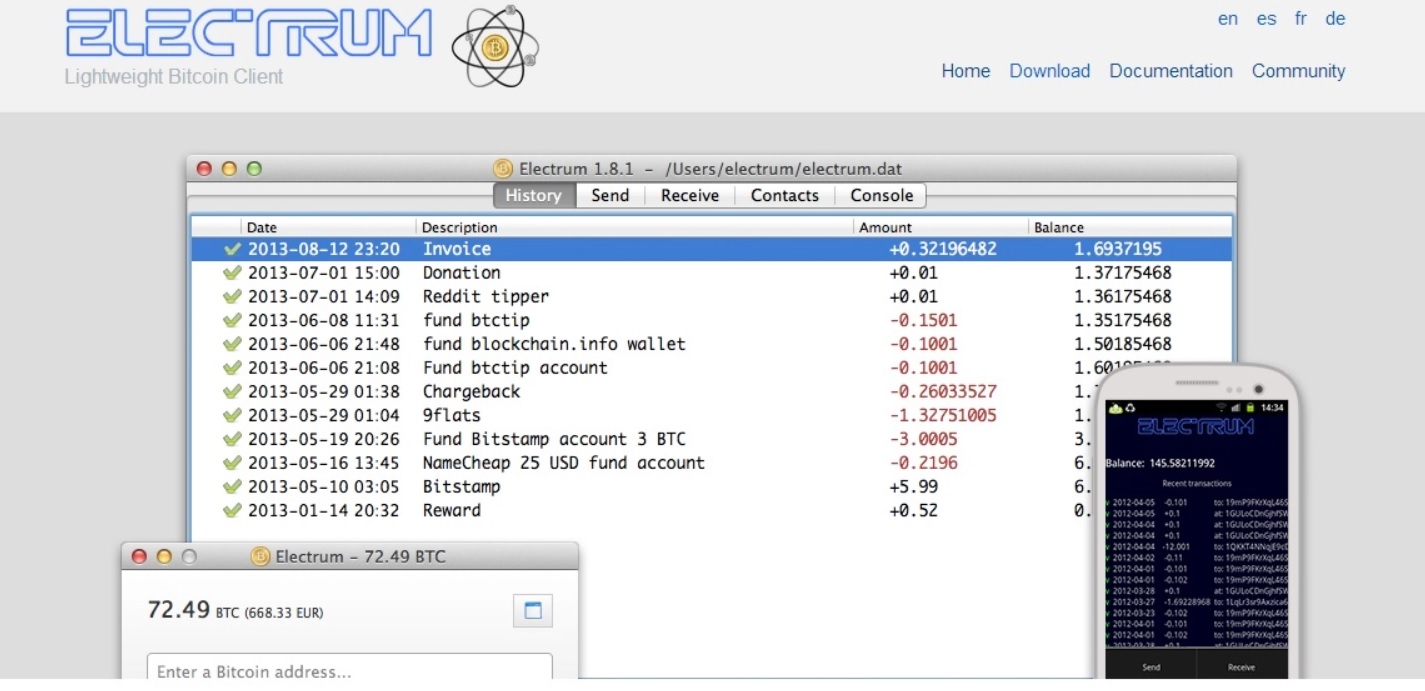
Task: Open the Community link
Action: (x=1298, y=71)
